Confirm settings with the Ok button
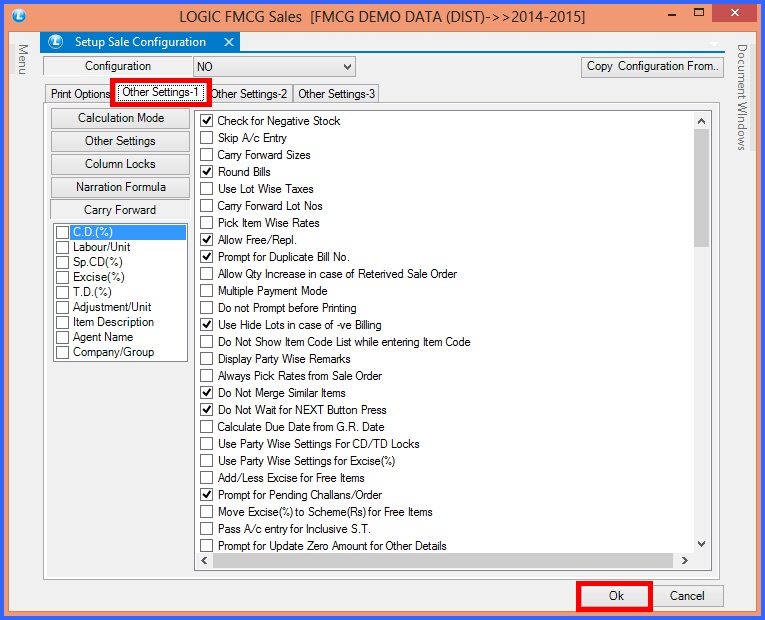 616,596
